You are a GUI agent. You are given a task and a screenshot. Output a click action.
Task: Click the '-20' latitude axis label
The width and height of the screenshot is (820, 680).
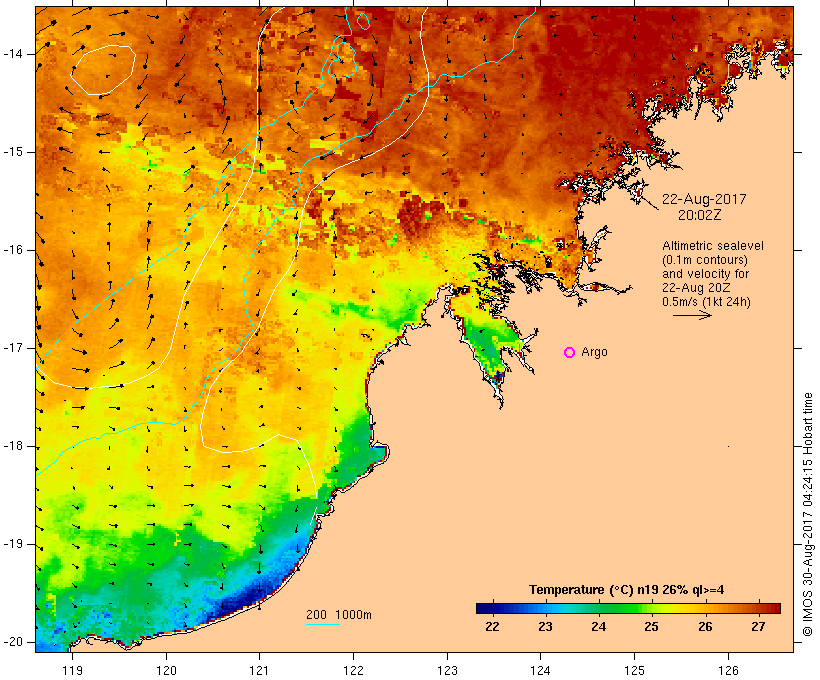point(13,642)
